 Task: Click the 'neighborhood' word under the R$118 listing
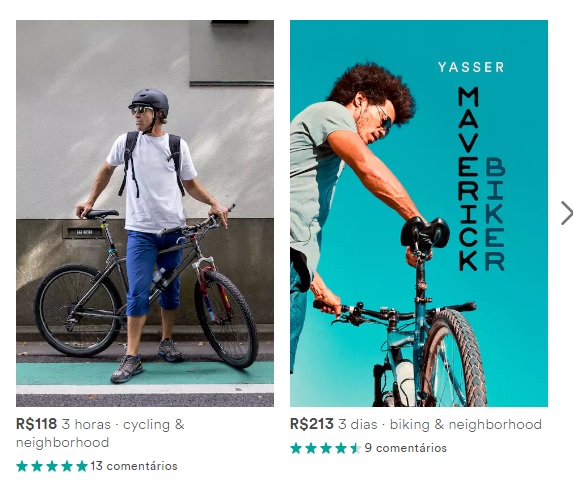tap(62, 442)
